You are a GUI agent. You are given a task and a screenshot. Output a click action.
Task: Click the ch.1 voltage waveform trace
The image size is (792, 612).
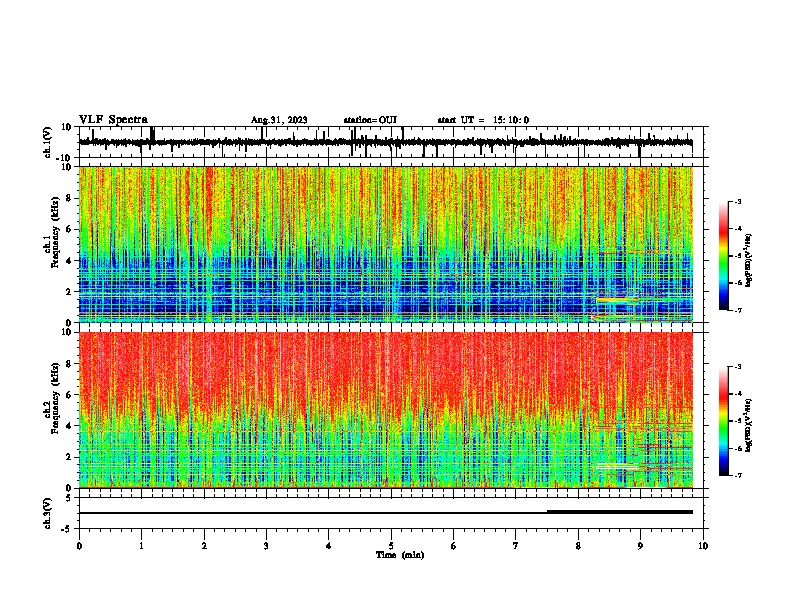(385, 142)
